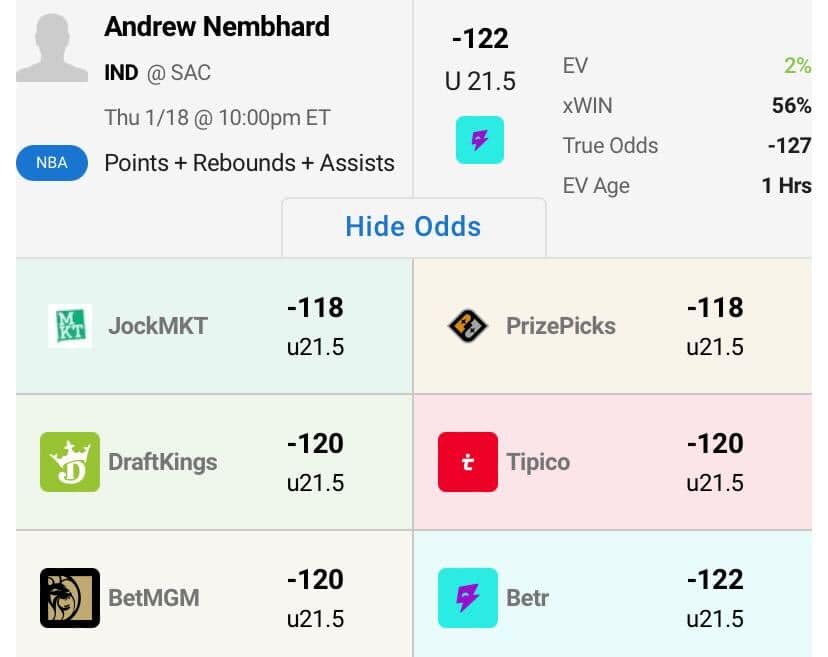Click the top -122 best odds
Image resolution: width=828 pixels, height=657 pixels.
(480, 39)
